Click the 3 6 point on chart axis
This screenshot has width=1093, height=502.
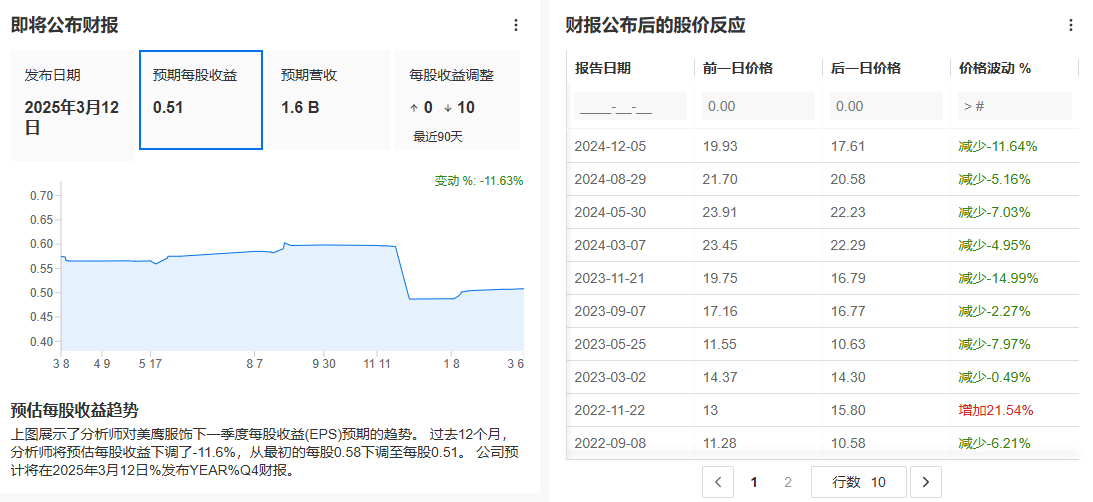(x=515, y=364)
